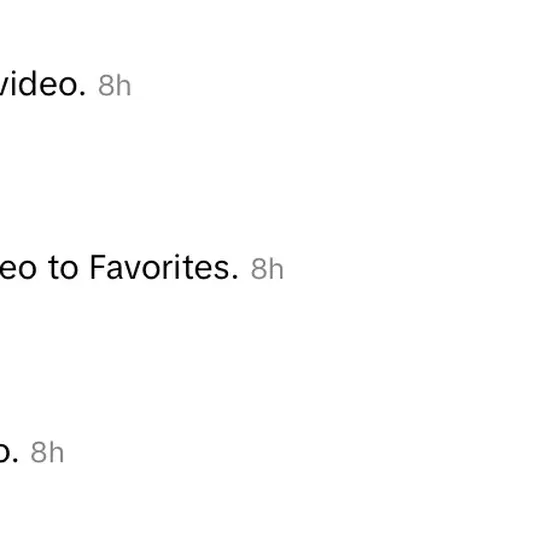Click the period after "video"
560x560 pixels.
click(x=82, y=94)
